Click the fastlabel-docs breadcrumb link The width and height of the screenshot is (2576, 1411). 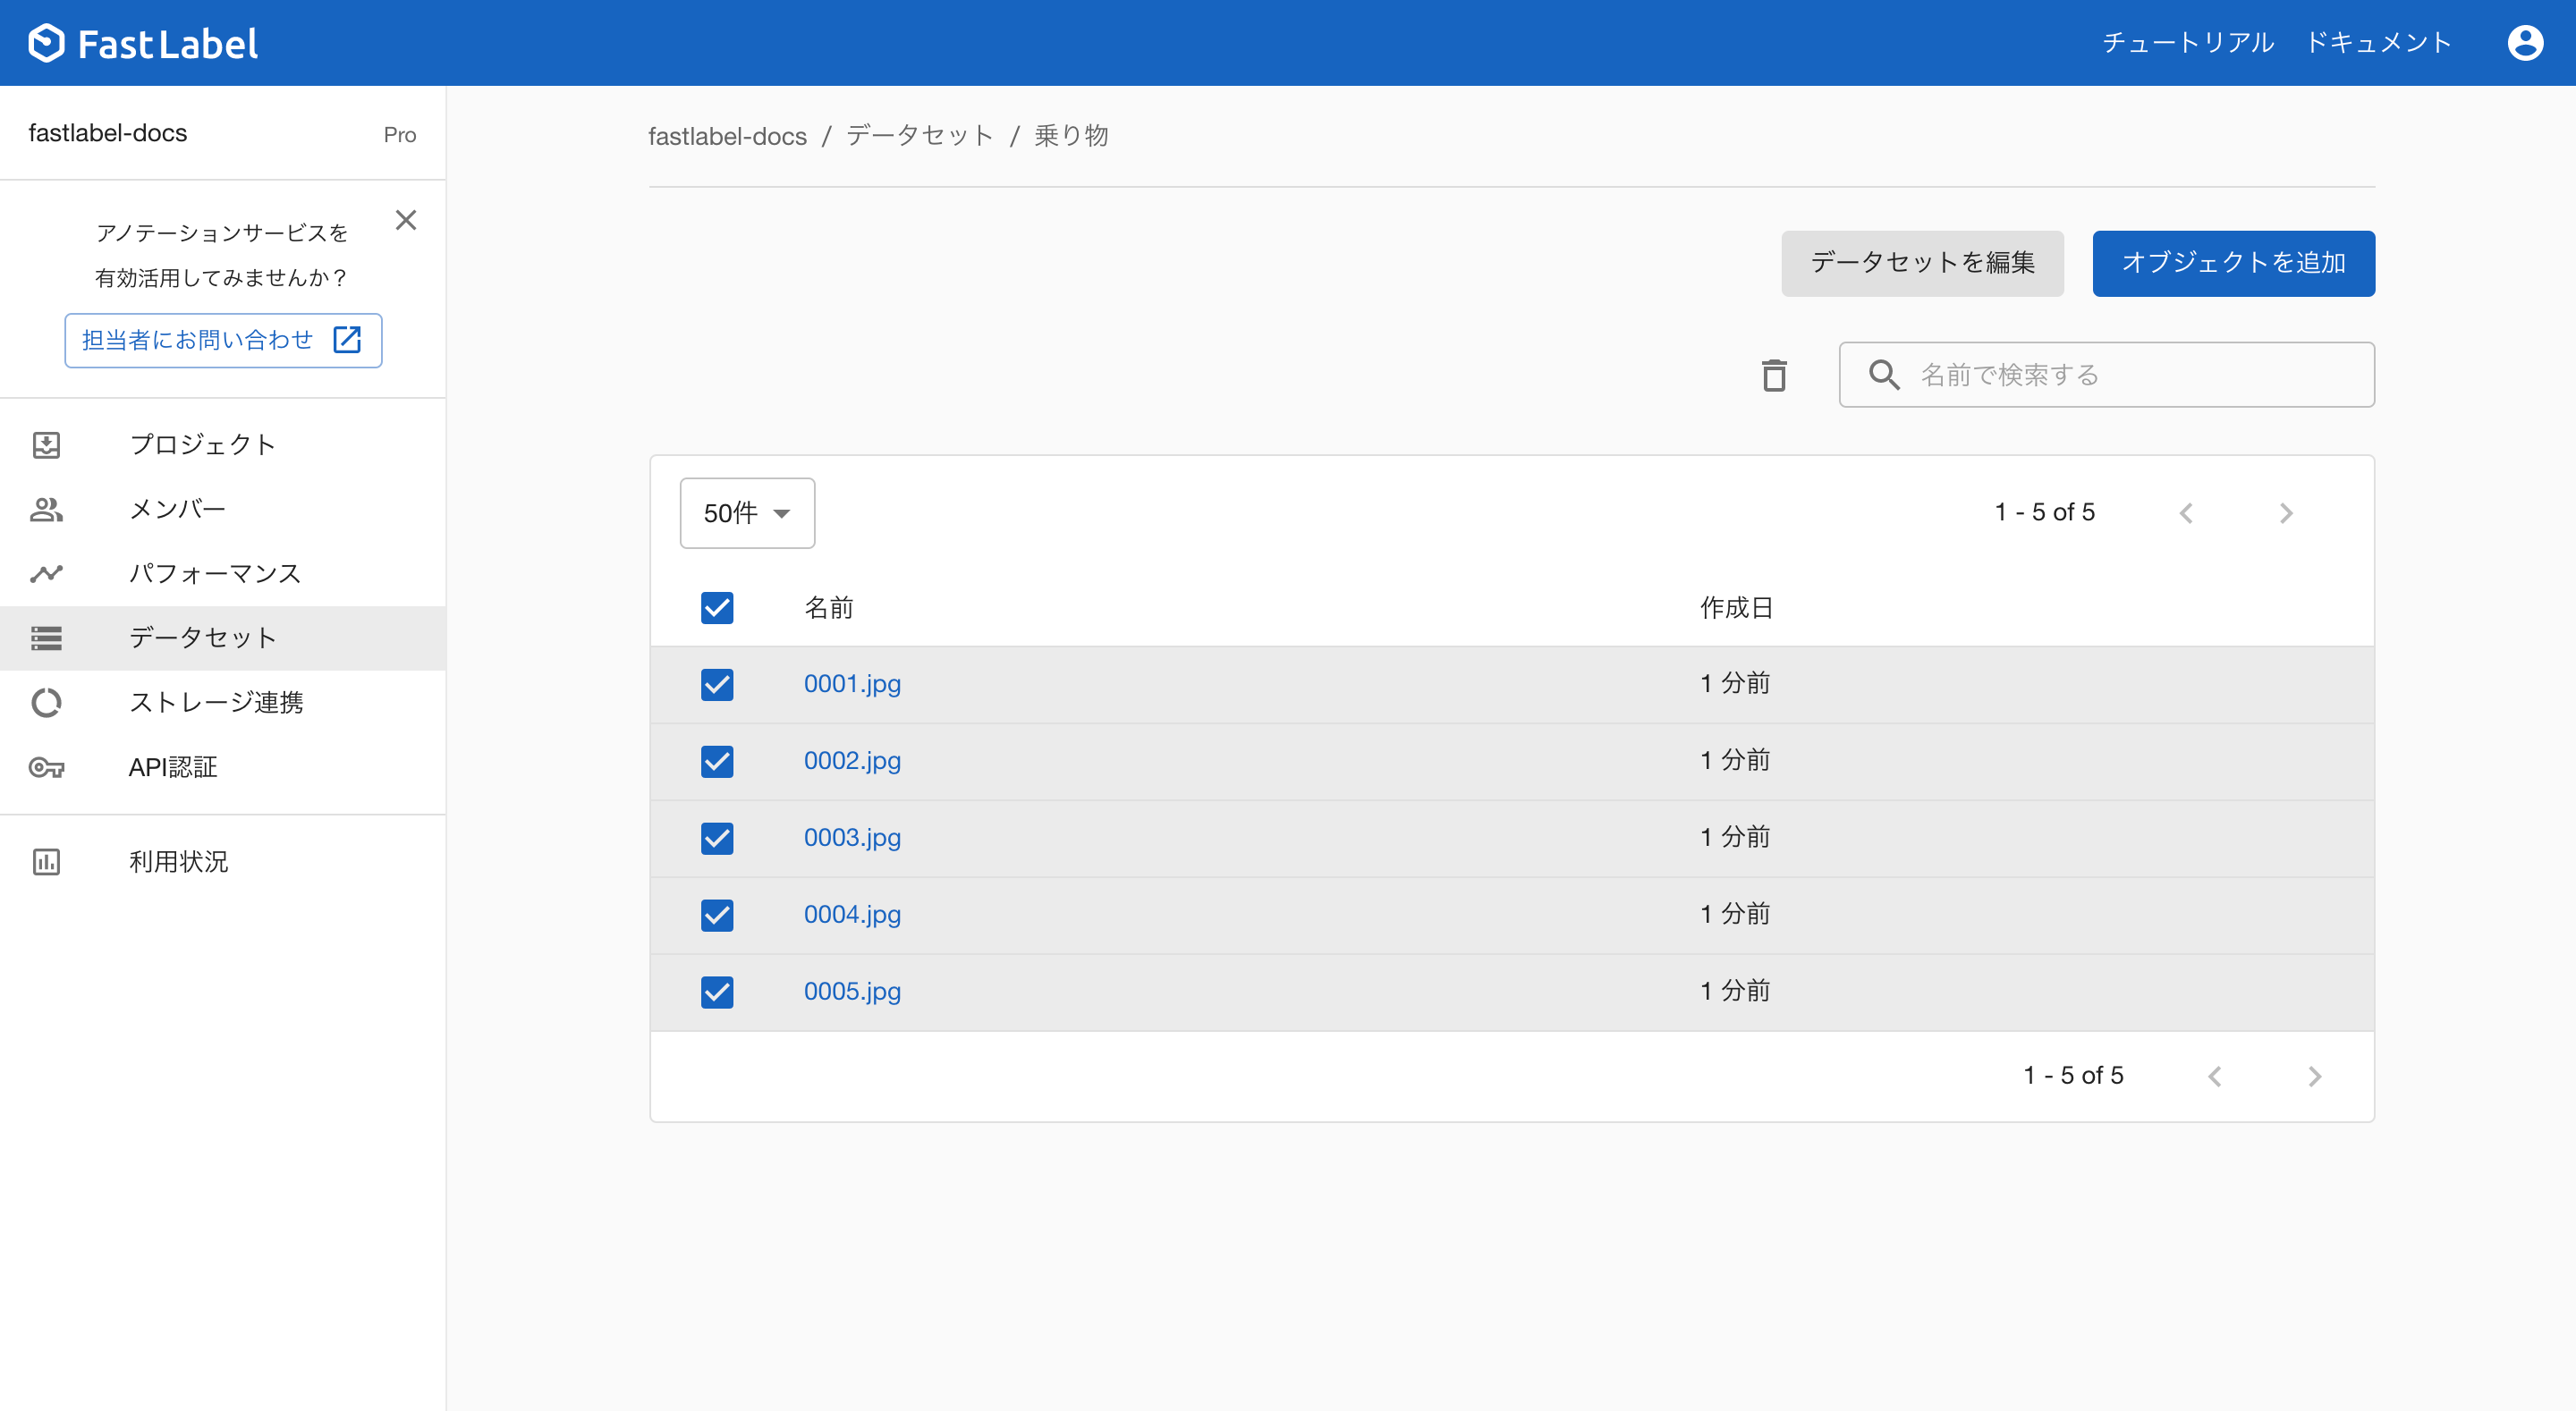727,136
